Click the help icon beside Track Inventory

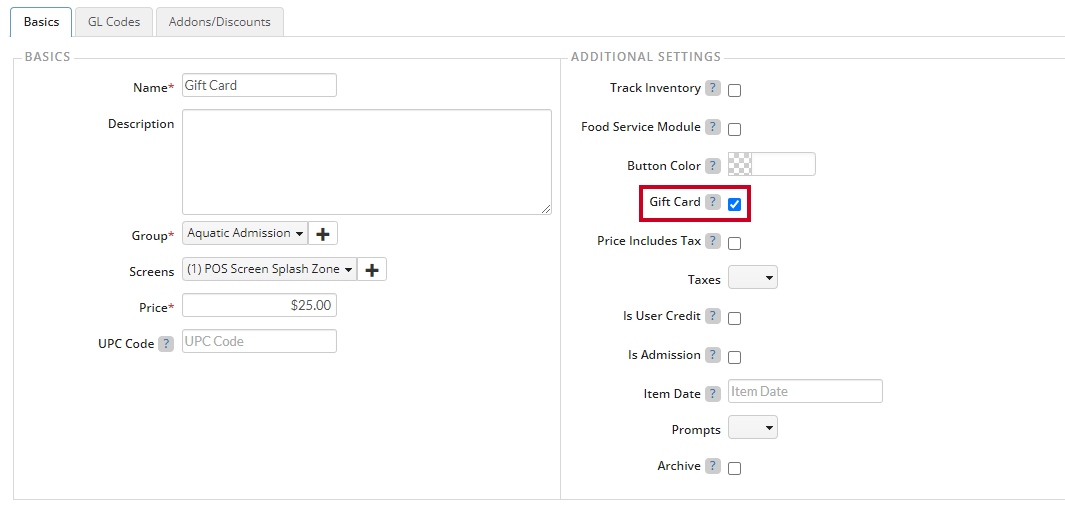[x=712, y=88]
